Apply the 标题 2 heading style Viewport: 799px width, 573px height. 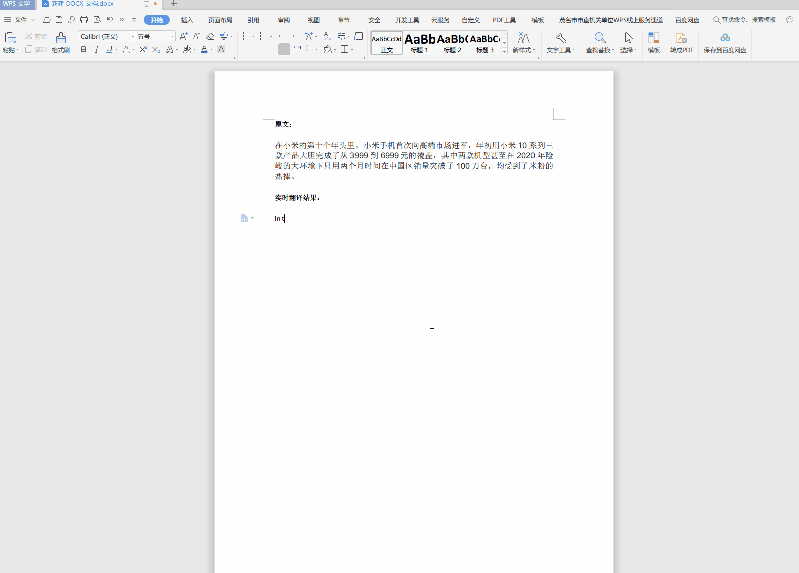452,43
